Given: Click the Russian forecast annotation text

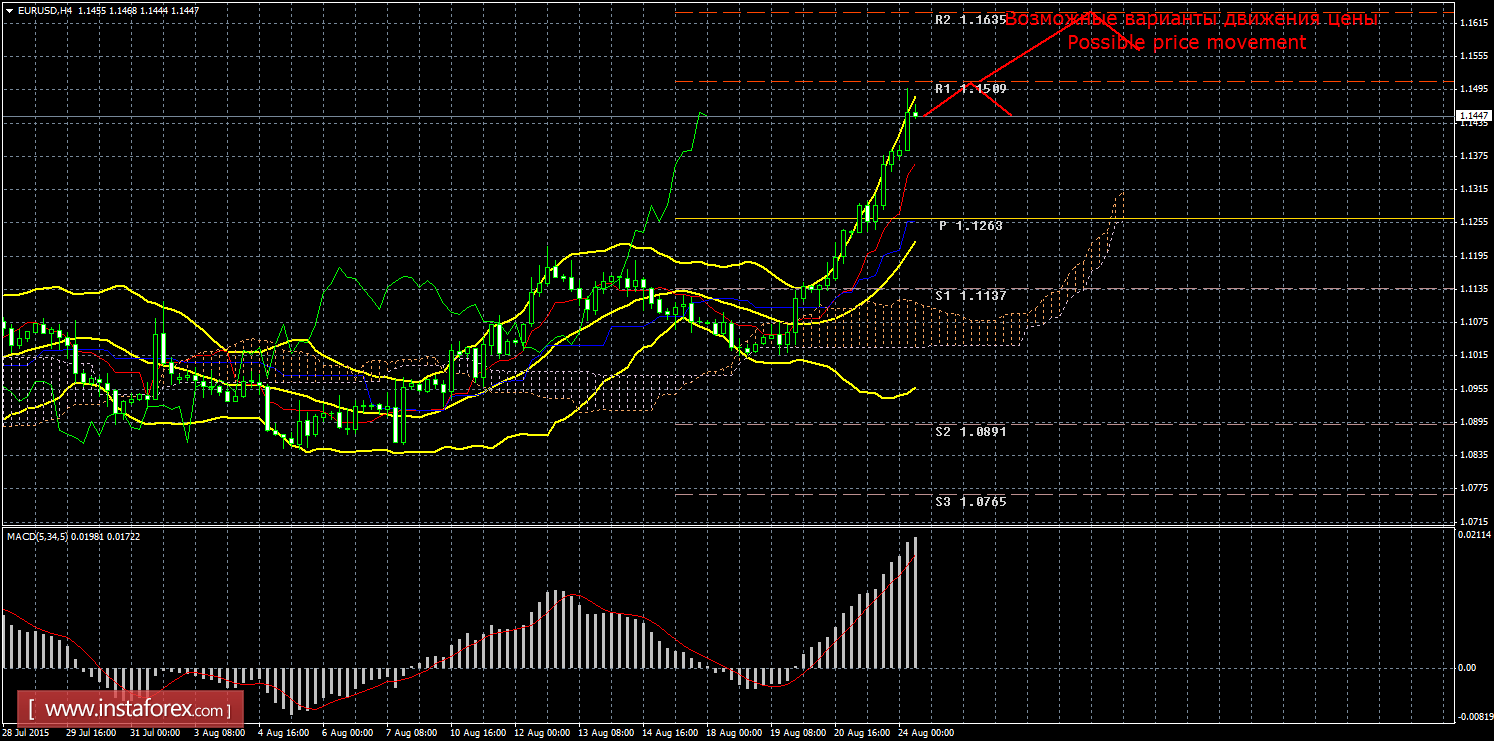Looking at the screenshot, I should click(x=1190, y=19).
